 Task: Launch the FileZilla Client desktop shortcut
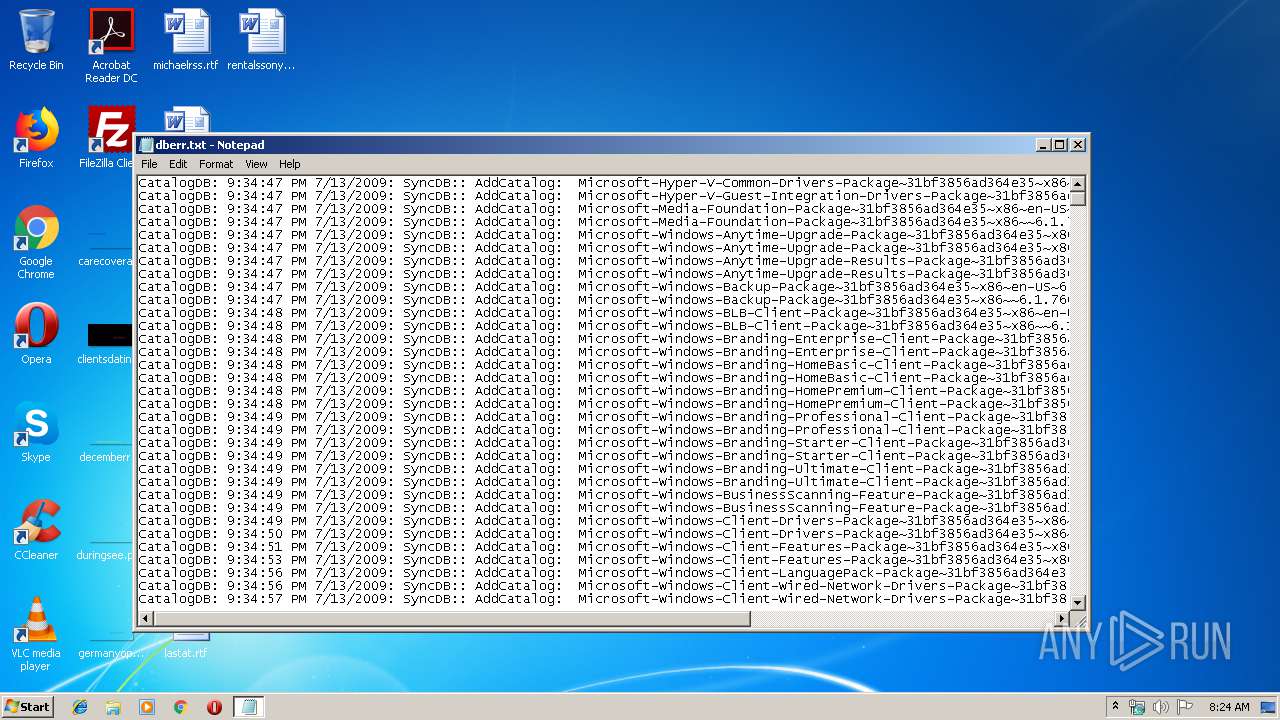point(108,138)
